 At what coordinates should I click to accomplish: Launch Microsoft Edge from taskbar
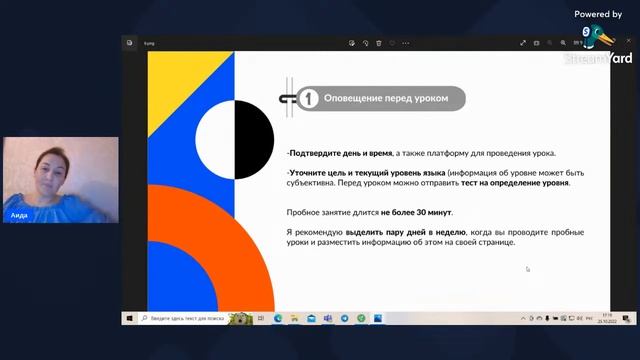coord(278,318)
